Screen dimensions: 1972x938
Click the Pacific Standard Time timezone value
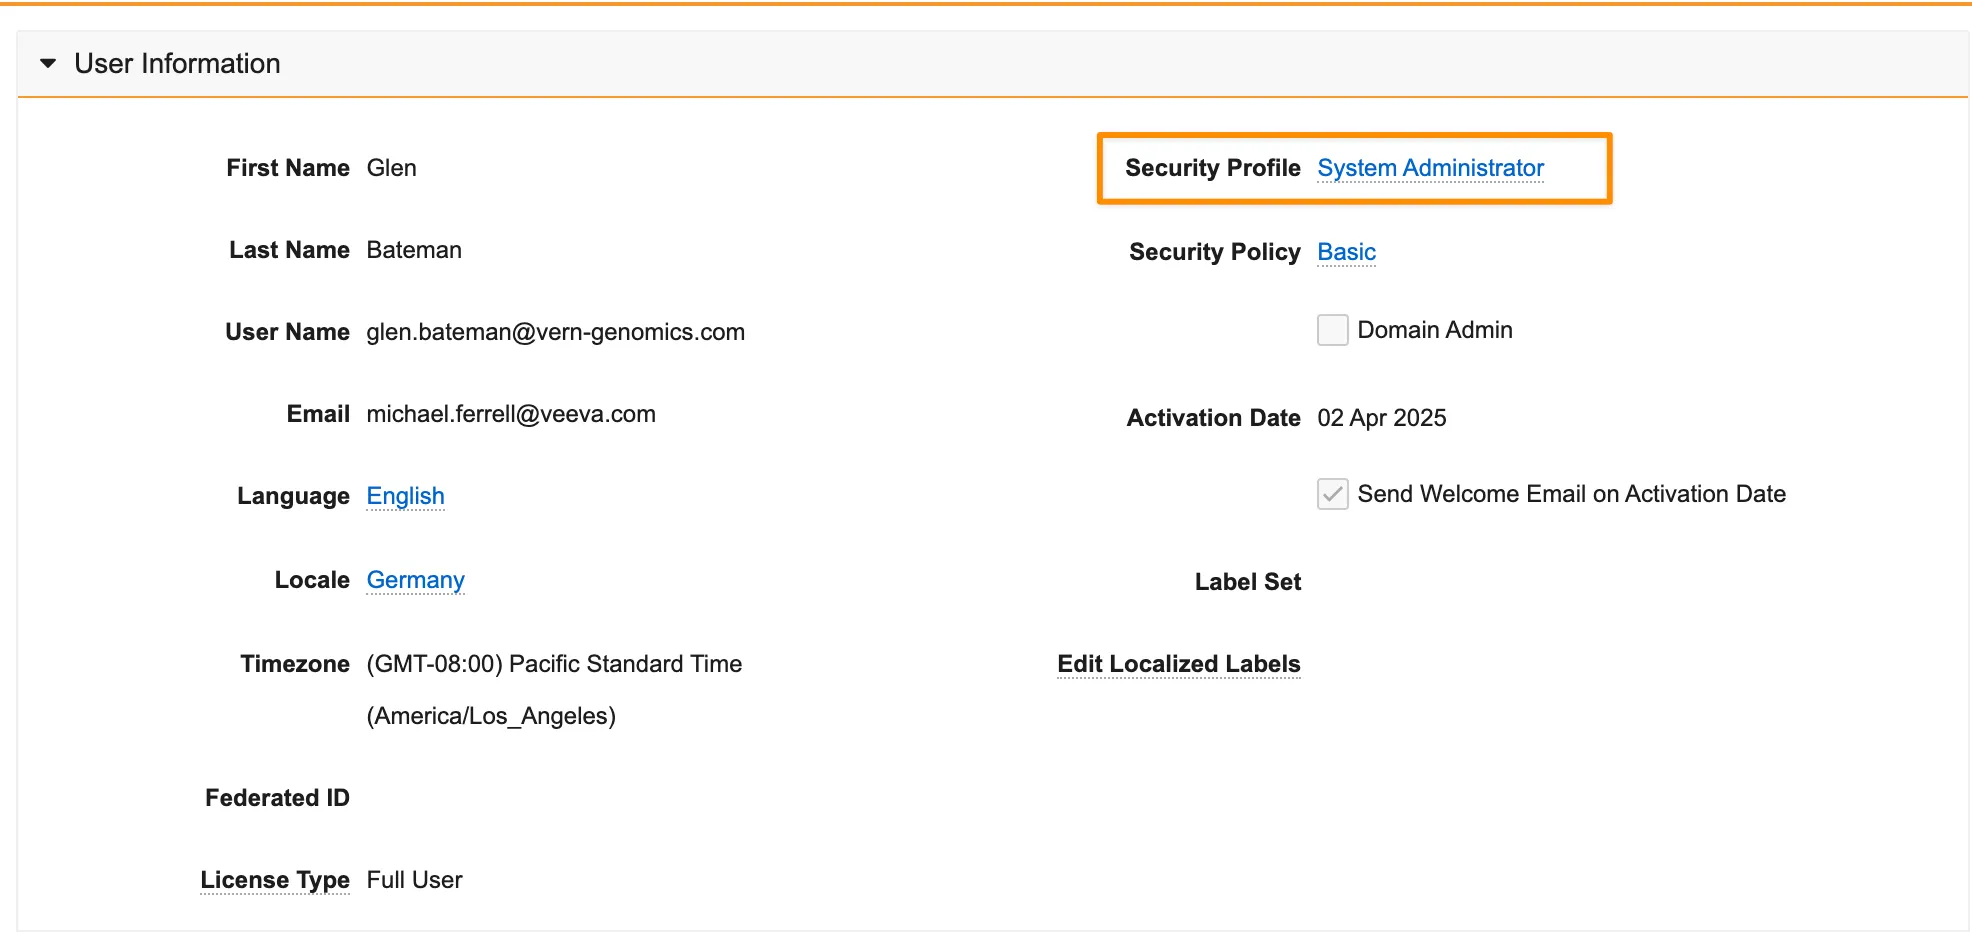(554, 664)
